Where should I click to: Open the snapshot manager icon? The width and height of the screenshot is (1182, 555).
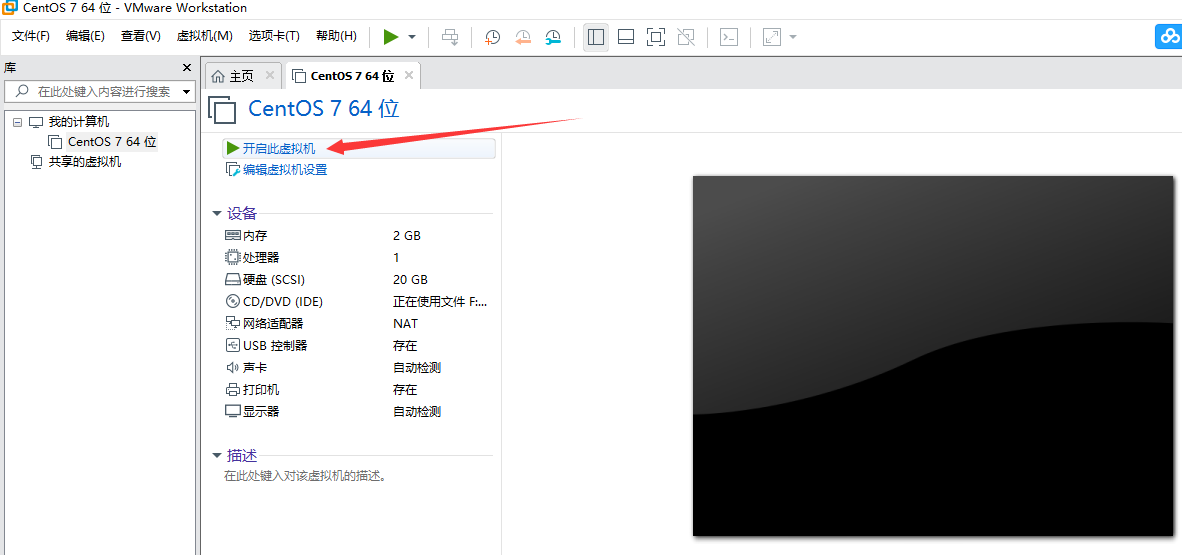tap(553, 37)
